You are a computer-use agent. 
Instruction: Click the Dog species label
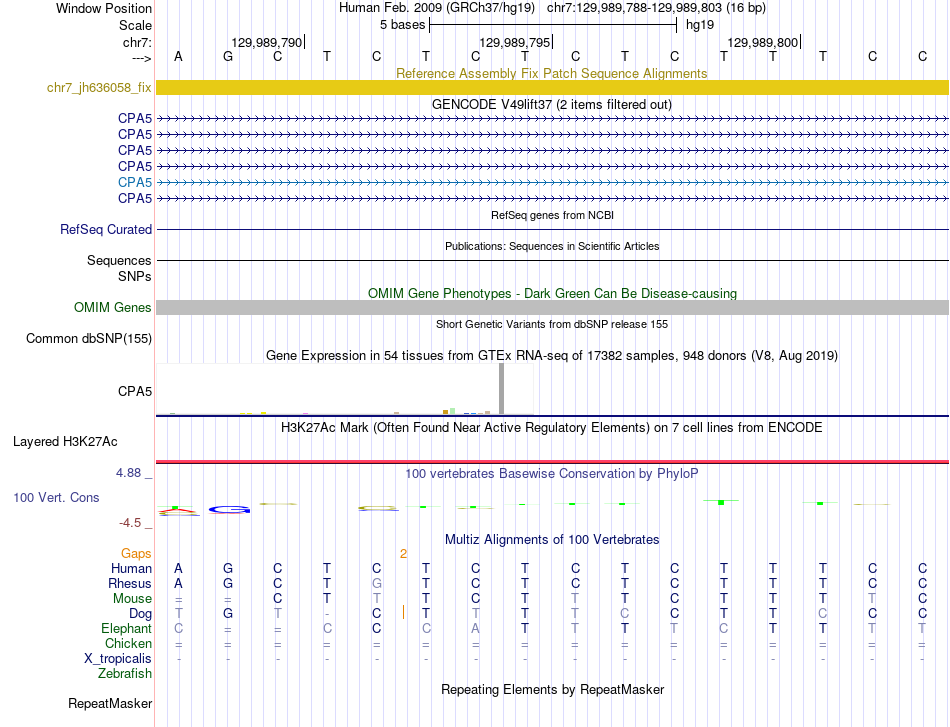click(x=141, y=614)
